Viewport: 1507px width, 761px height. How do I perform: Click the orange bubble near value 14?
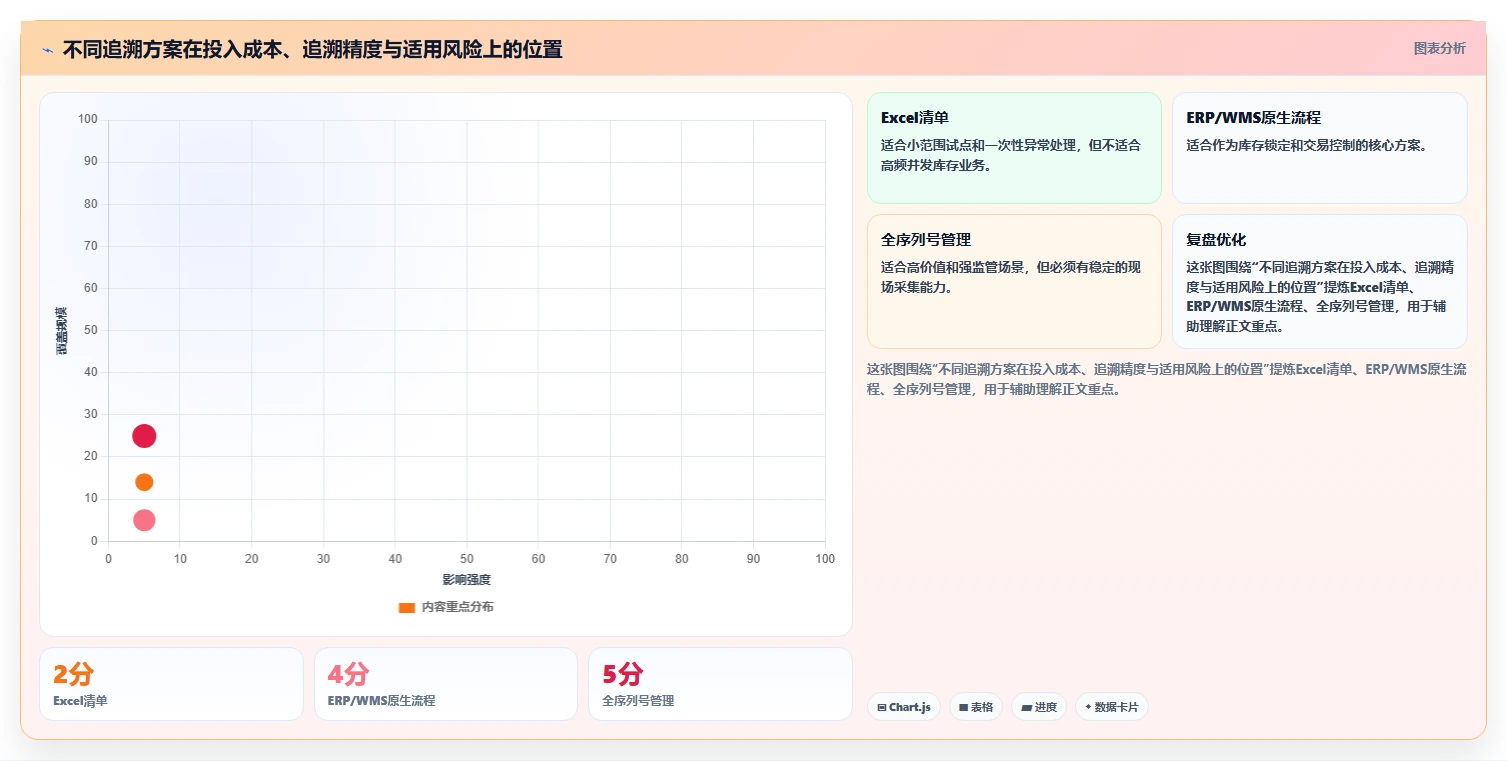[x=144, y=482]
